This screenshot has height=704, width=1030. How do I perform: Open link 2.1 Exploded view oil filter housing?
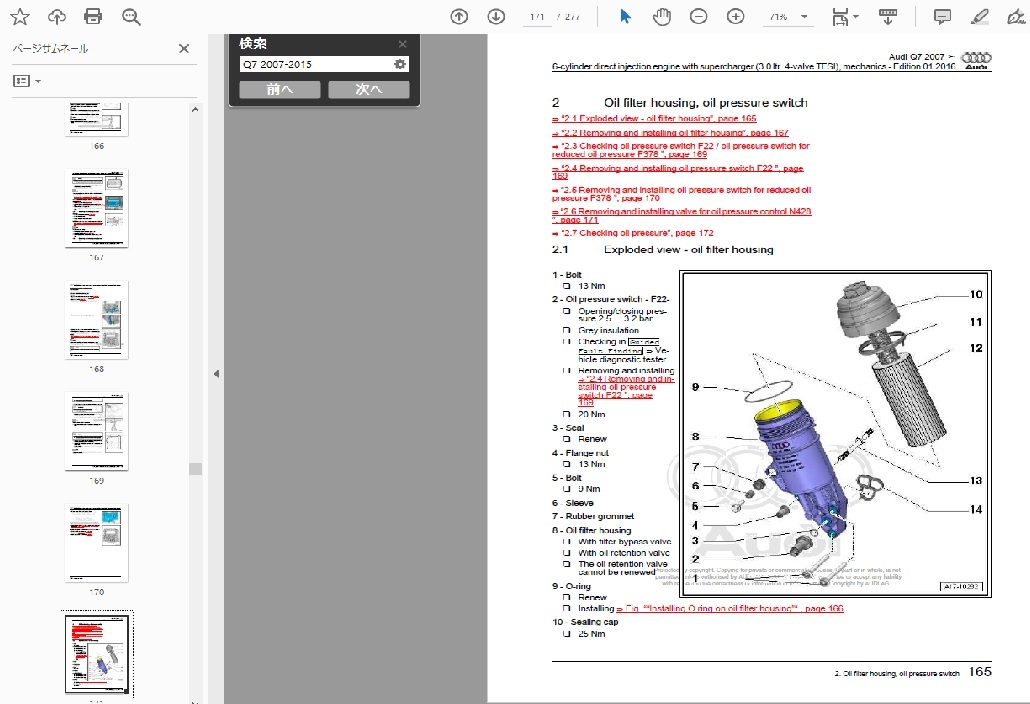654,119
